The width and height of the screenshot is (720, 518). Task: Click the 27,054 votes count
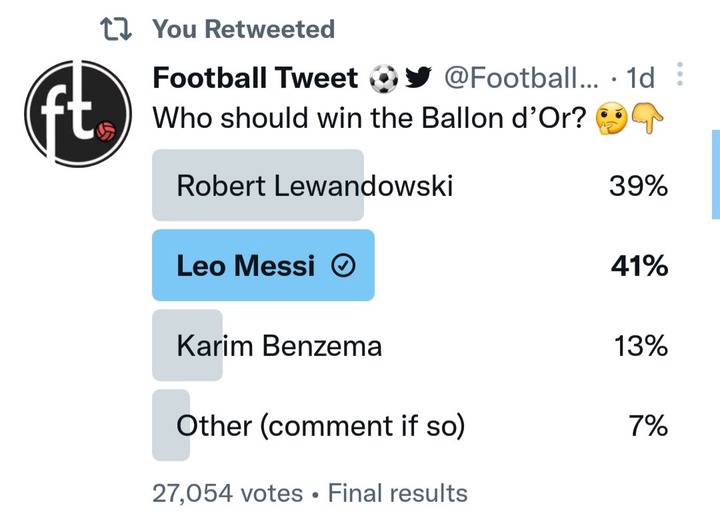(227, 493)
